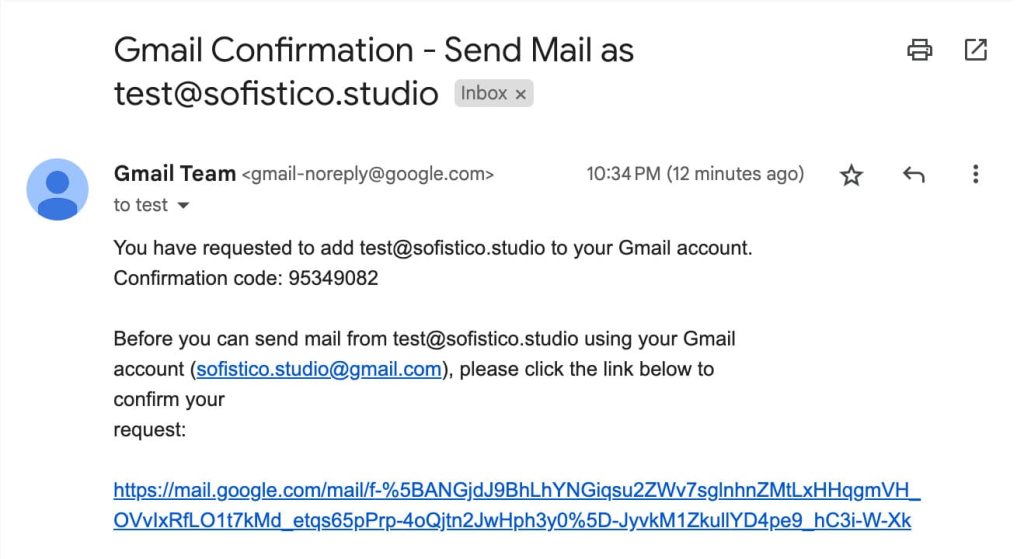Open the email in a new window
The image size is (1024, 559).
[975, 49]
